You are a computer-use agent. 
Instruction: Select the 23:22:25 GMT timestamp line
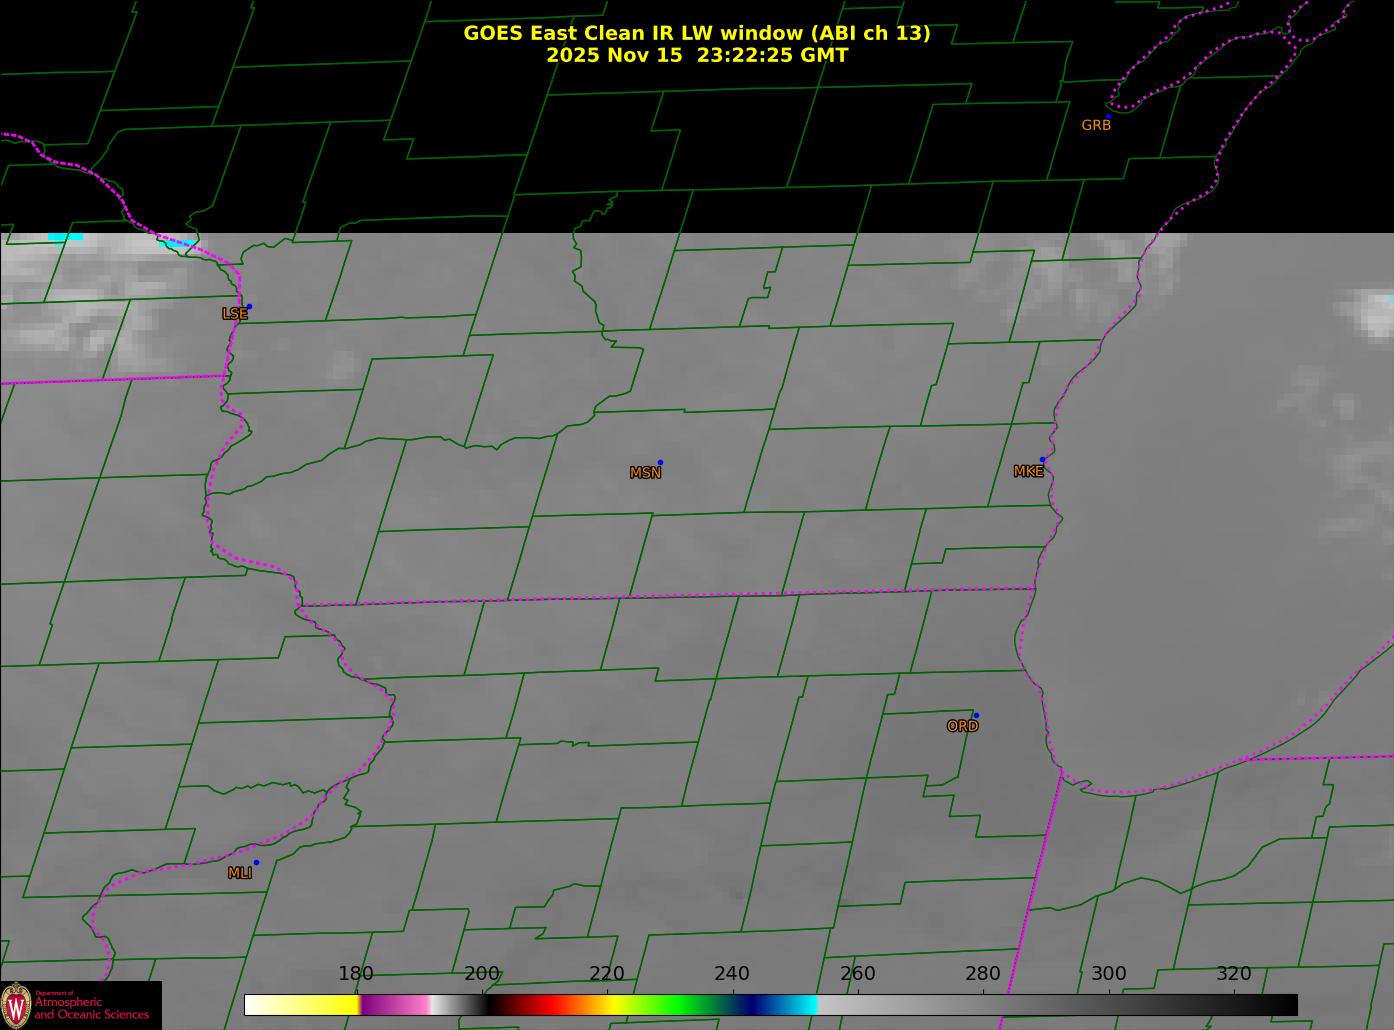(x=696, y=56)
